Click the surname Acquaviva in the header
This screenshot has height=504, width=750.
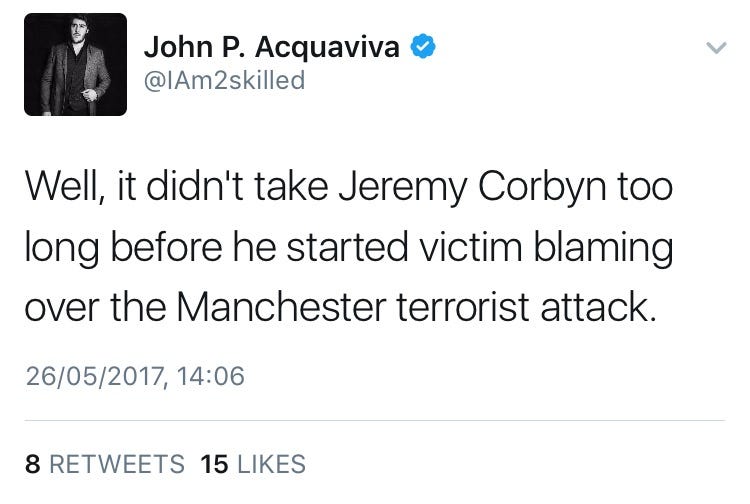click(x=327, y=48)
